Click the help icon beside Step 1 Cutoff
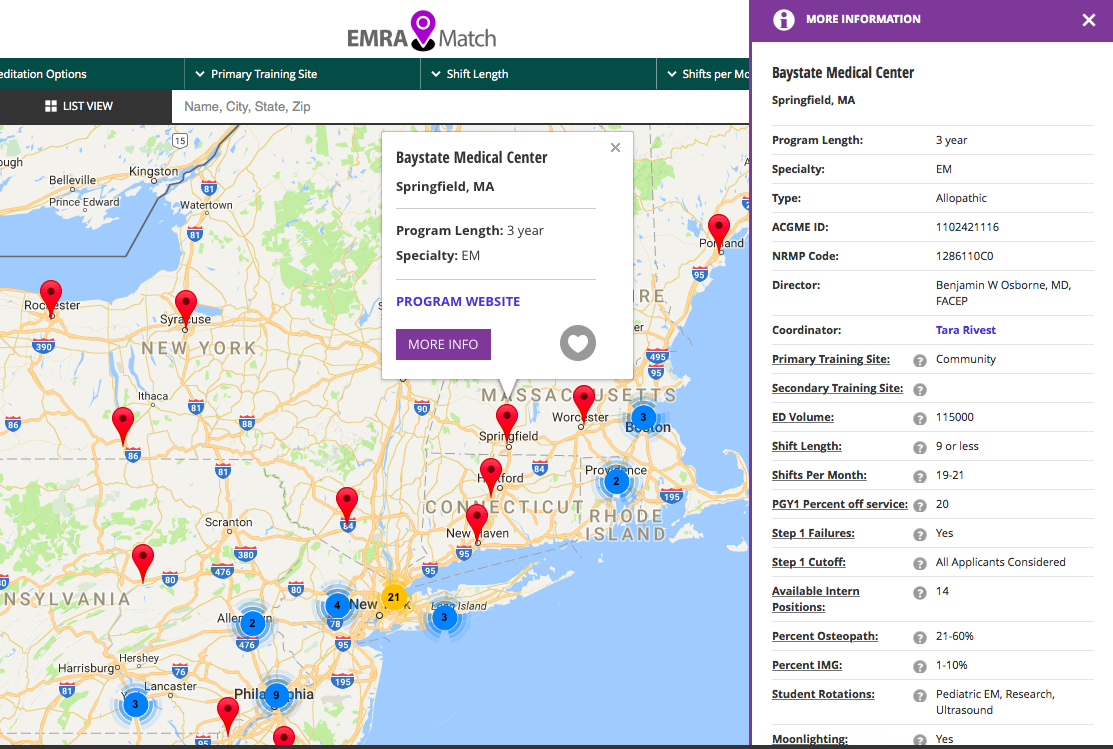Image resolution: width=1113 pixels, height=749 pixels. (920, 564)
